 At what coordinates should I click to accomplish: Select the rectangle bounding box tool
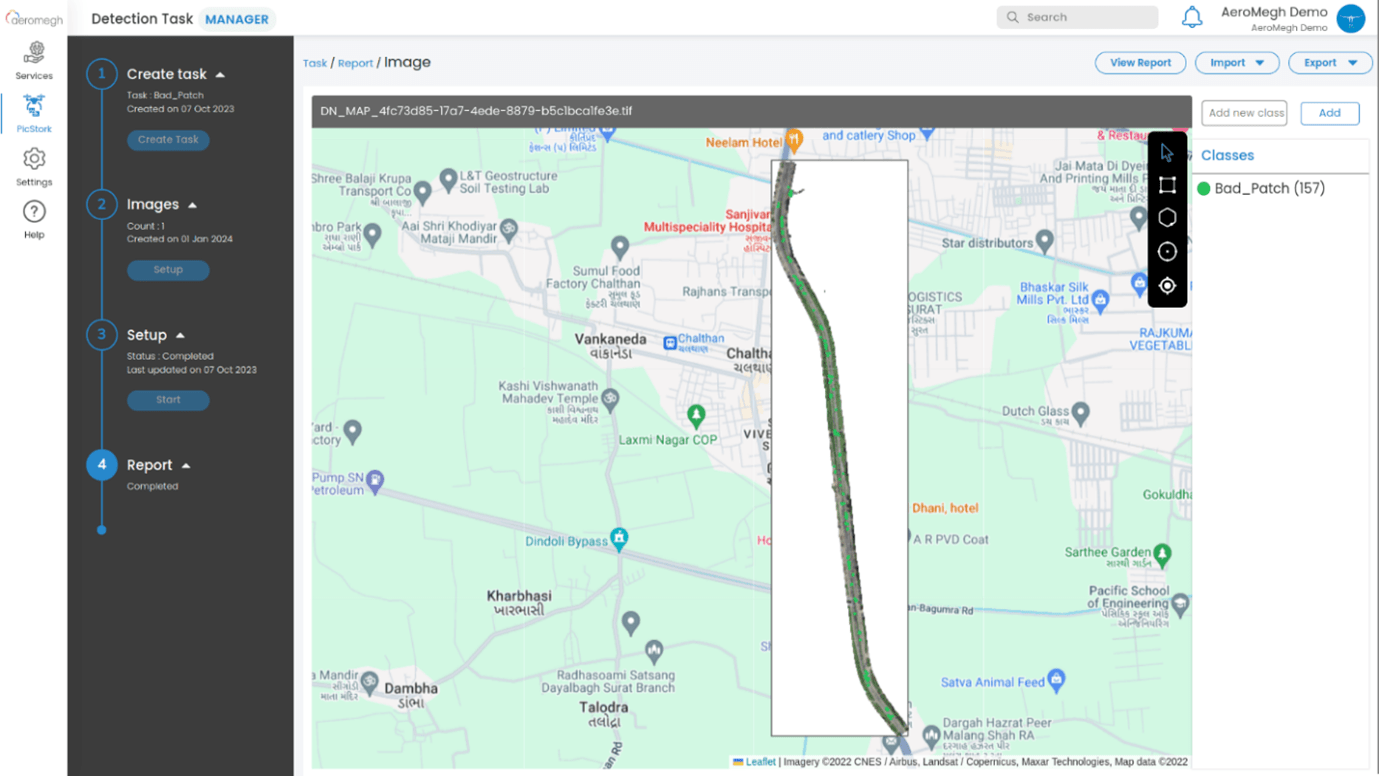[x=1167, y=185]
